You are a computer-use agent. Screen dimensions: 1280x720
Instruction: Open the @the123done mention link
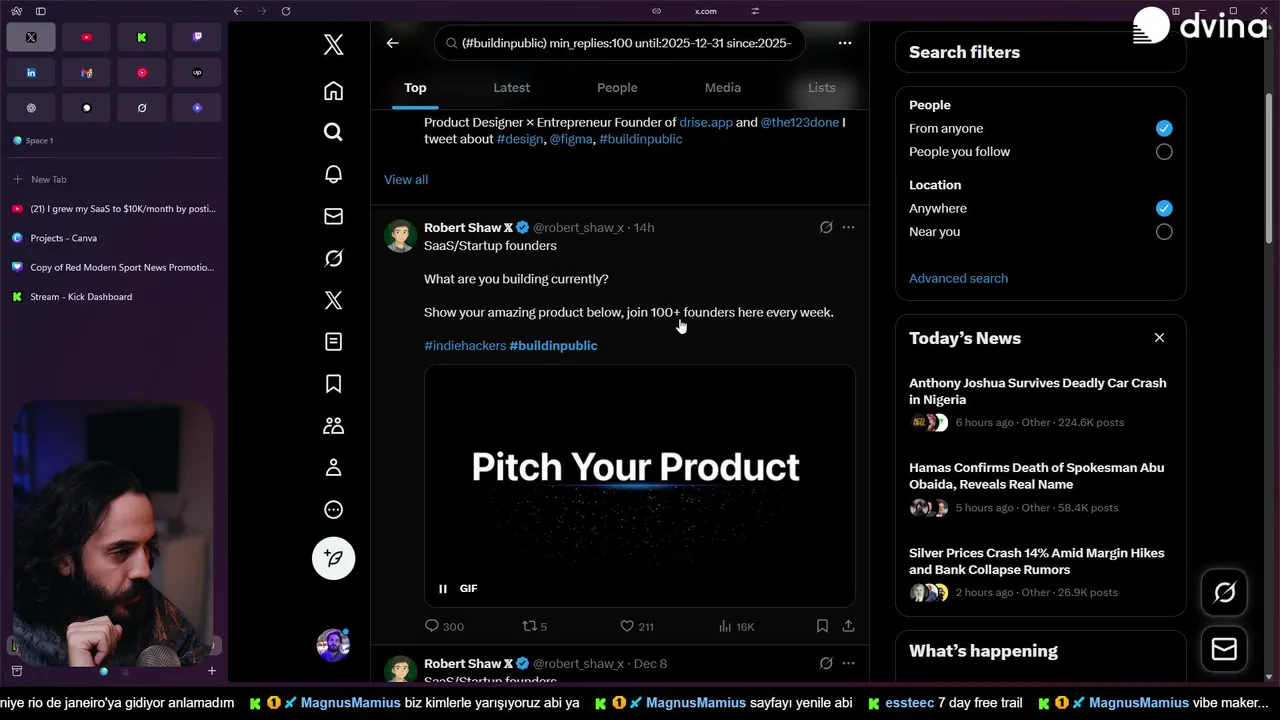click(x=800, y=122)
